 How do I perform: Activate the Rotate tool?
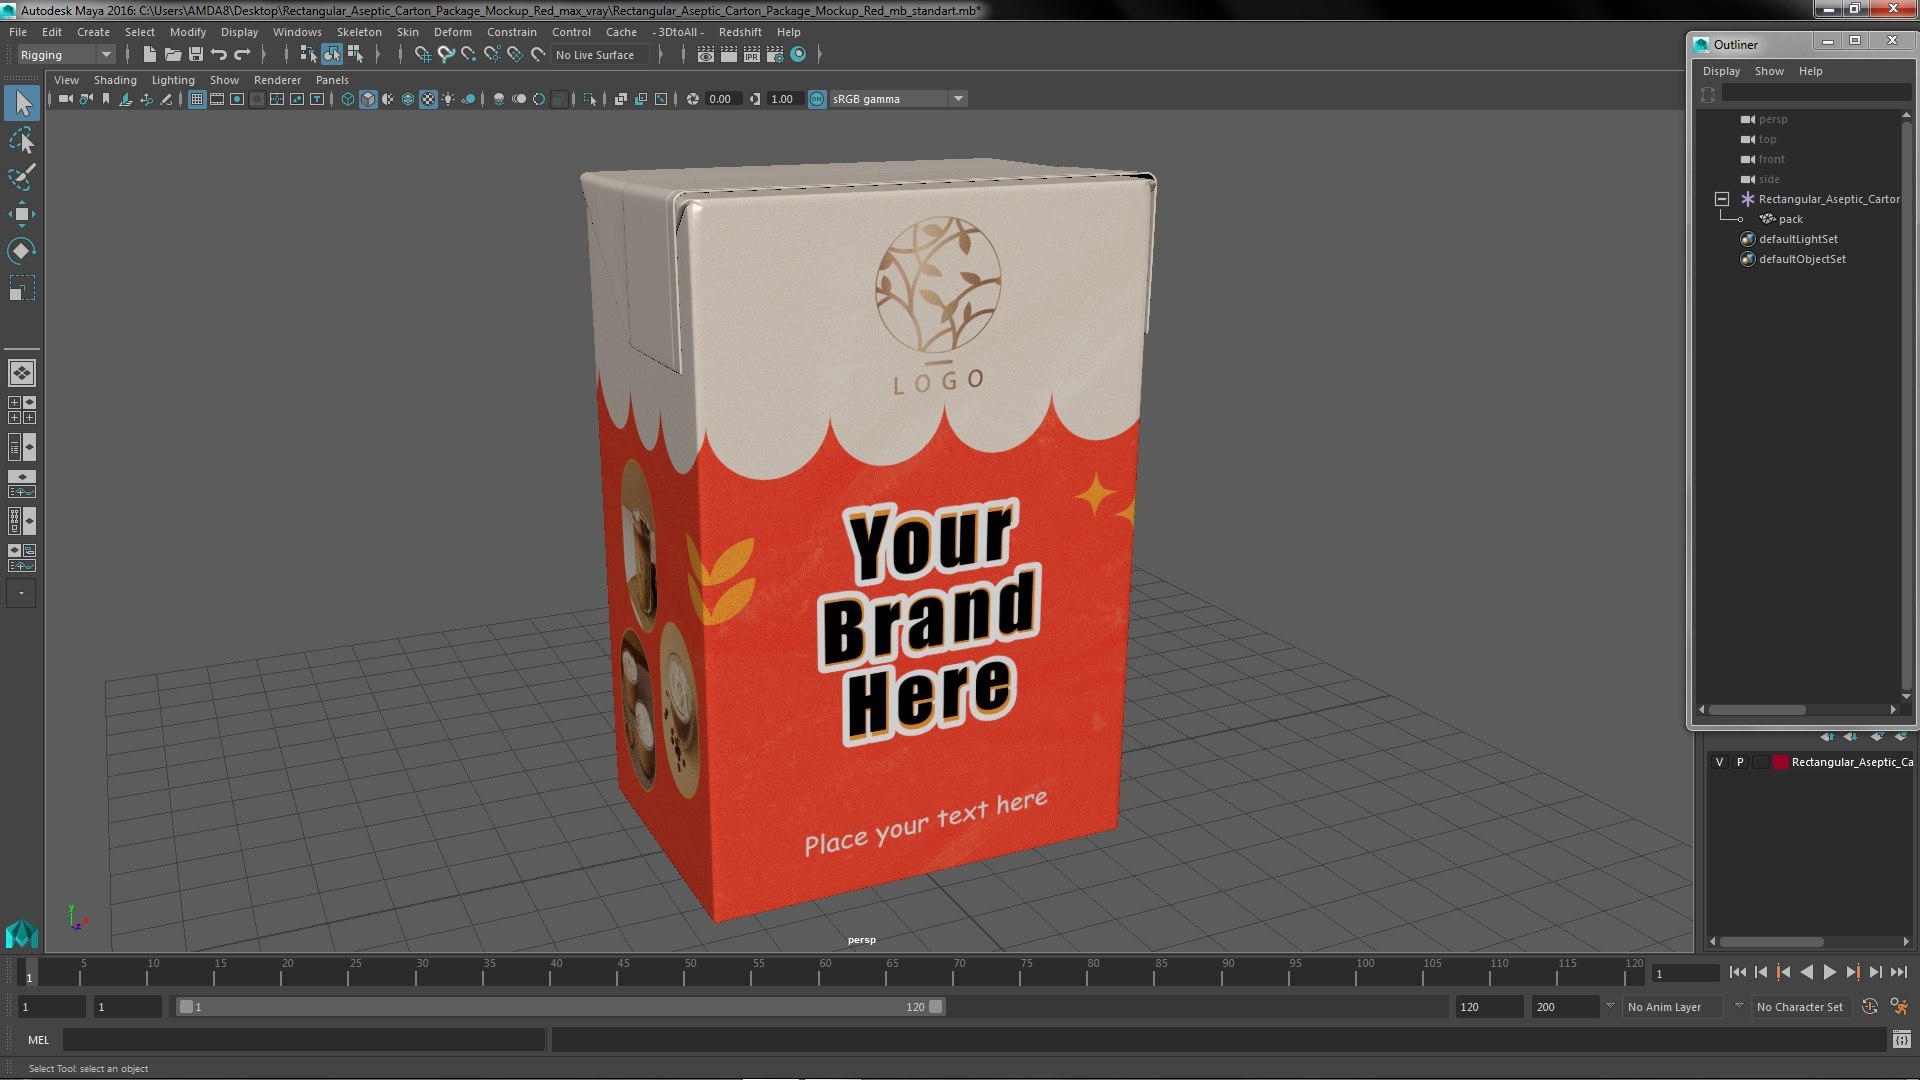point(22,251)
